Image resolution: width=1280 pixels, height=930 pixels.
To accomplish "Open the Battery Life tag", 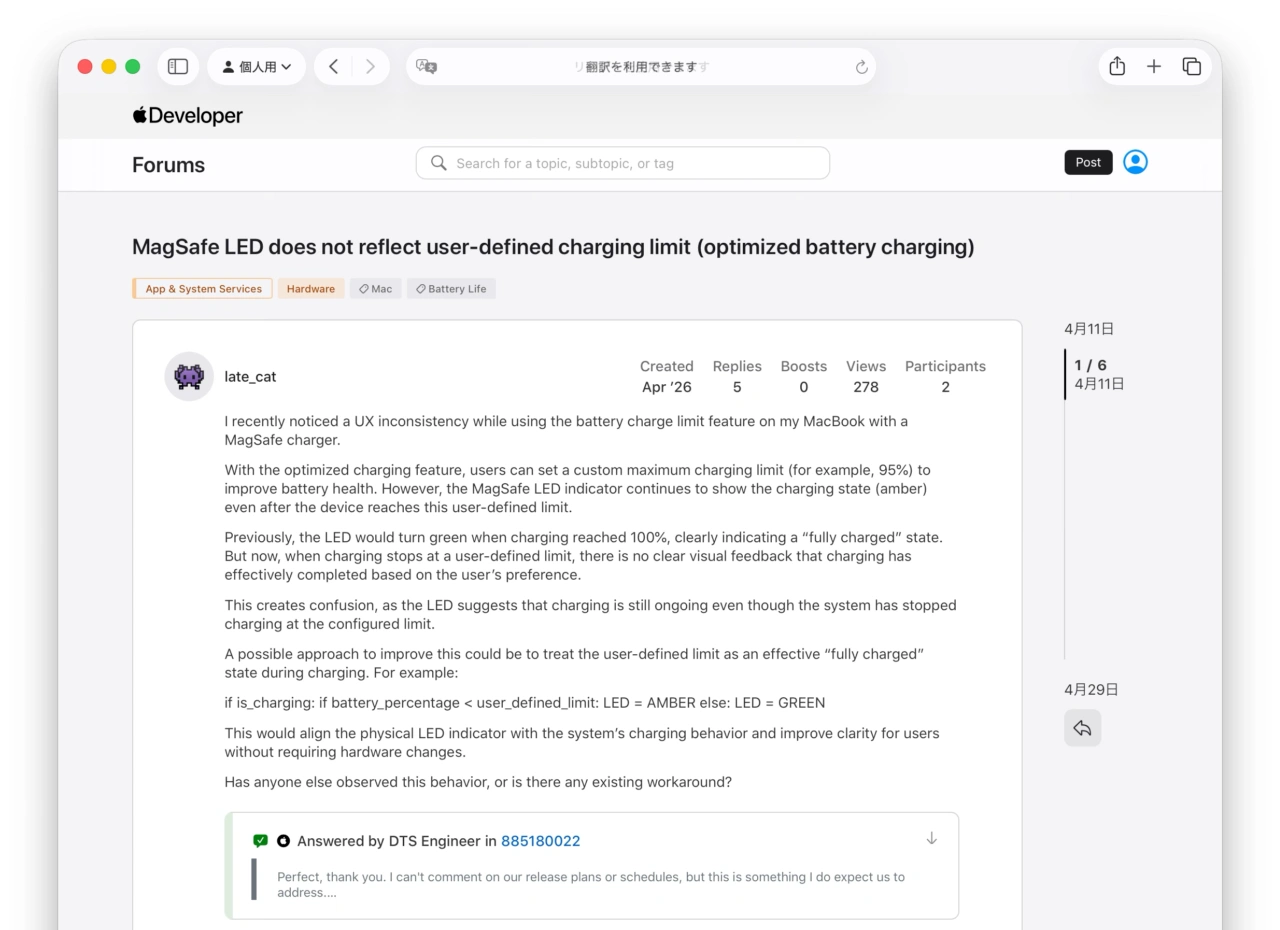I will point(451,289).
